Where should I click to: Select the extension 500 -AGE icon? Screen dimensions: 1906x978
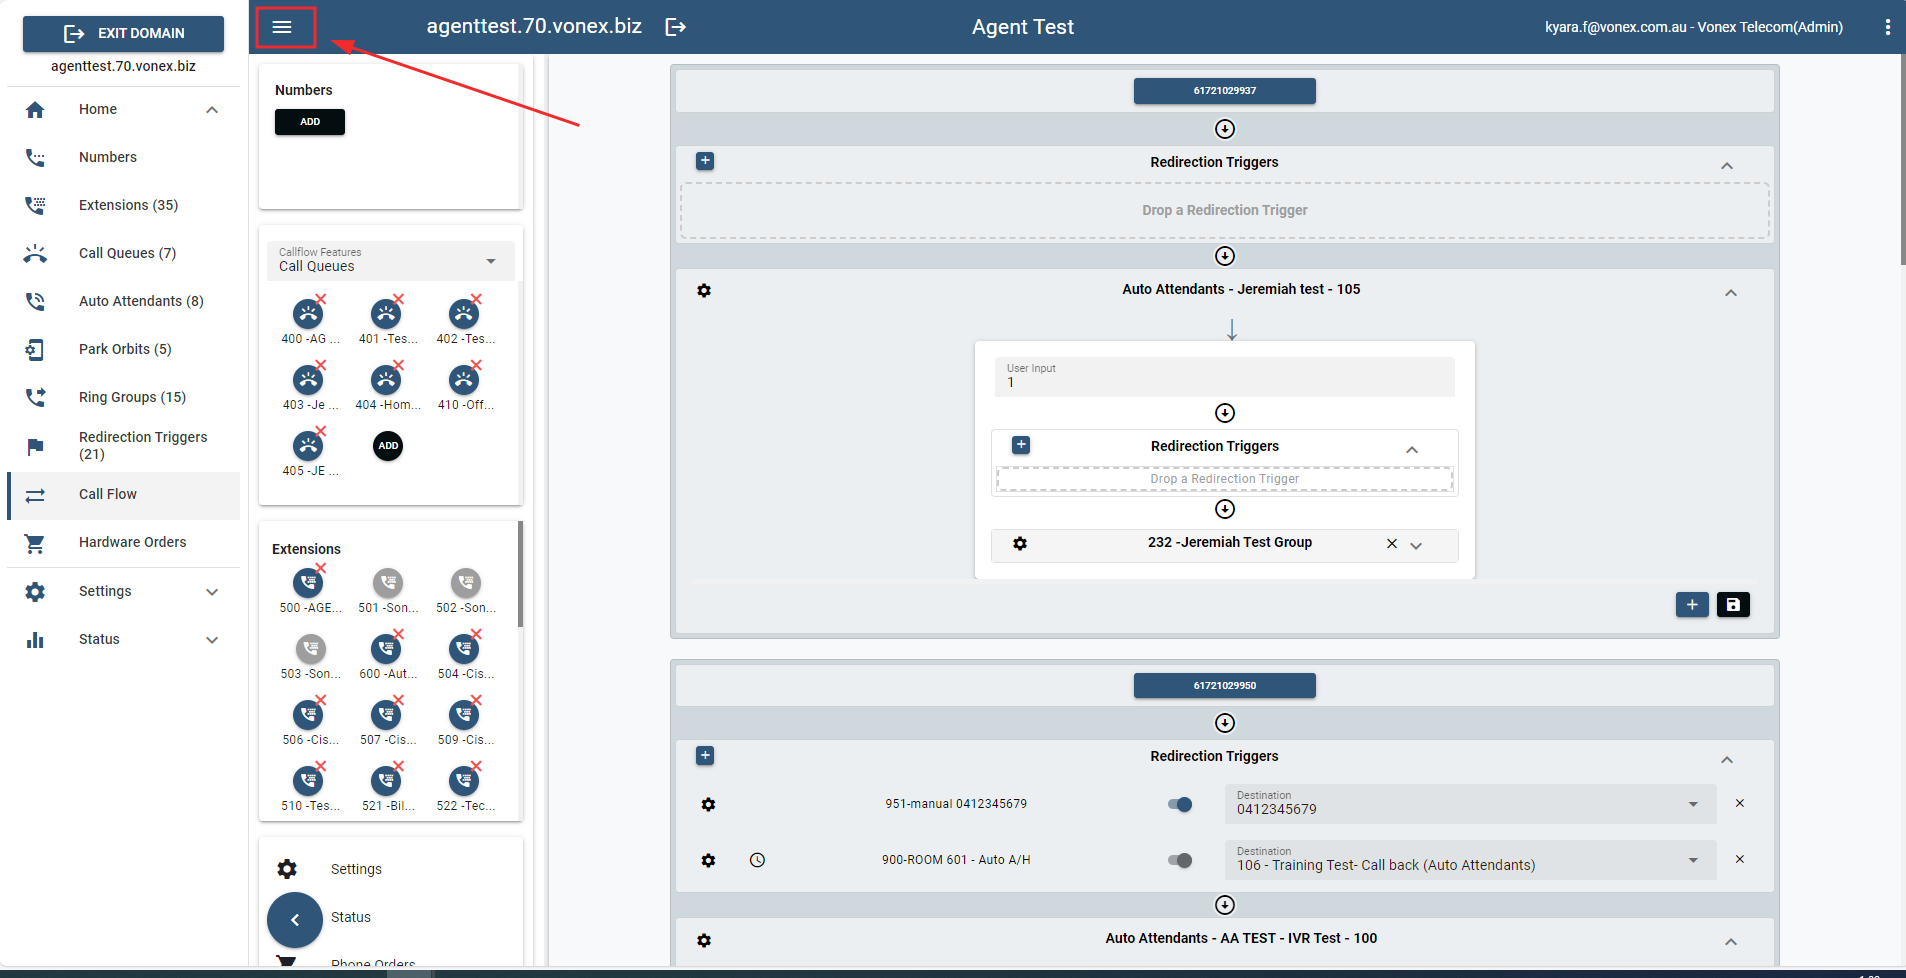[308, 583]
